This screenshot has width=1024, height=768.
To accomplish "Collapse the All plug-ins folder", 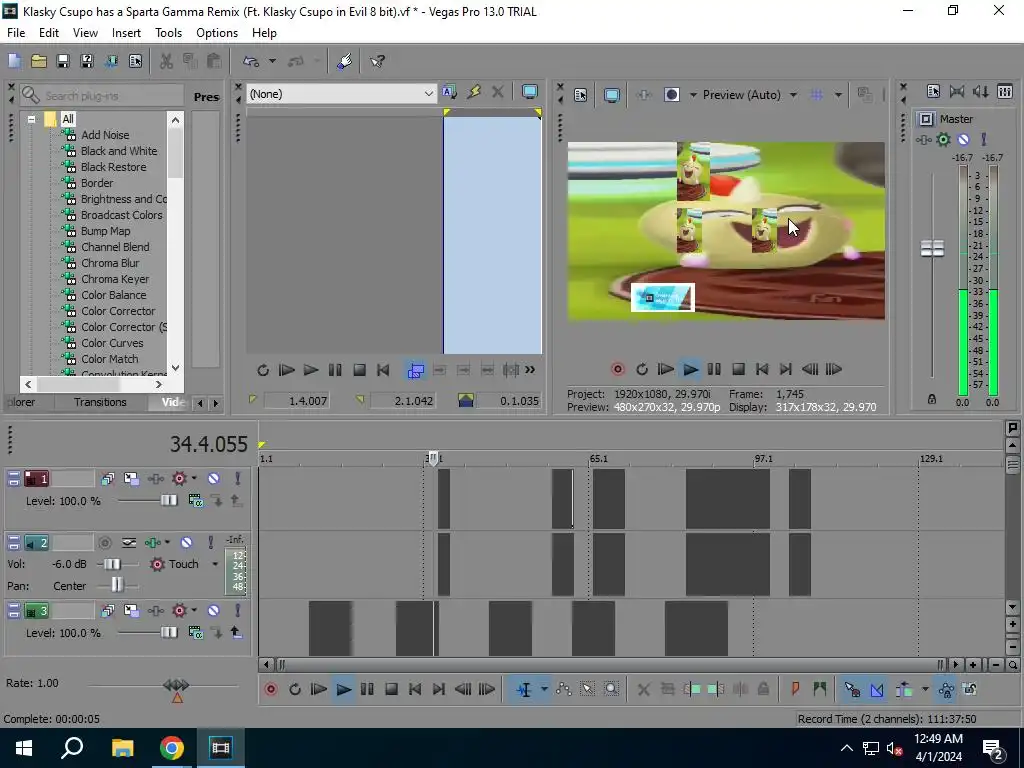I will [x=31, y=120].
